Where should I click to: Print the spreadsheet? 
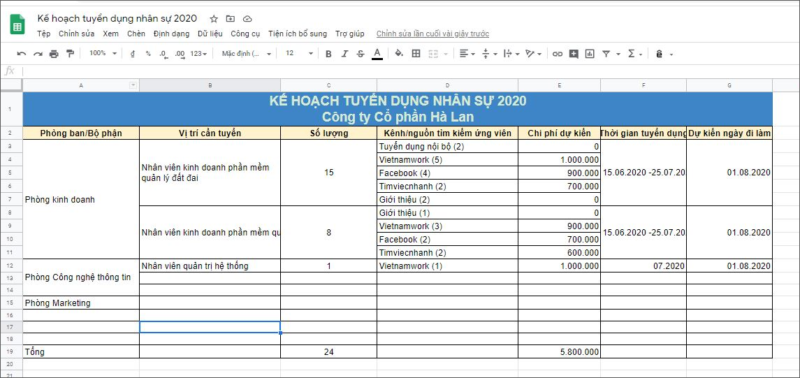point(54,54)
